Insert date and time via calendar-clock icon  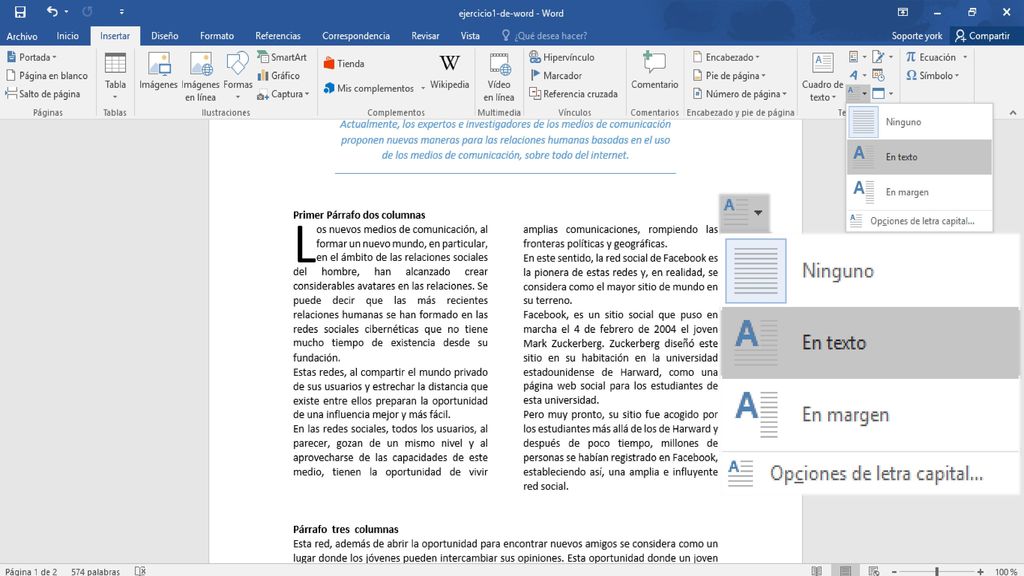(x=878, y=75)
